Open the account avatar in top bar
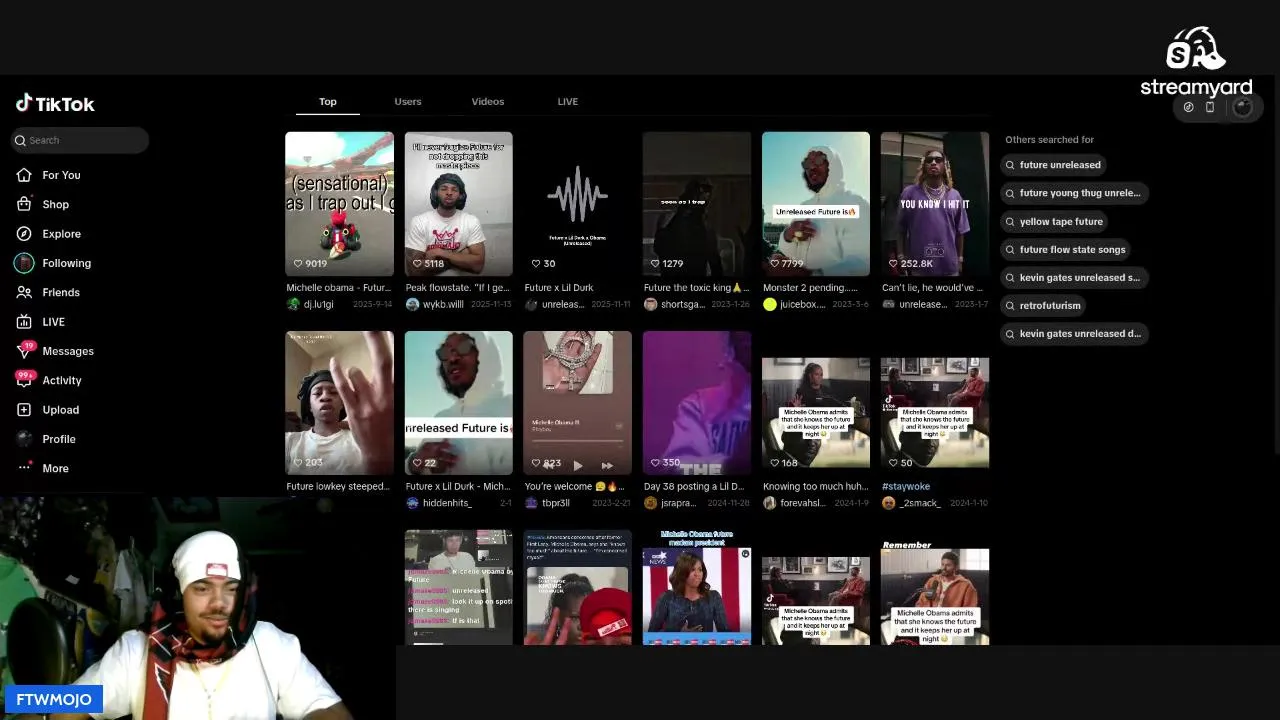1280x720 pixels. pos(1242,107)
